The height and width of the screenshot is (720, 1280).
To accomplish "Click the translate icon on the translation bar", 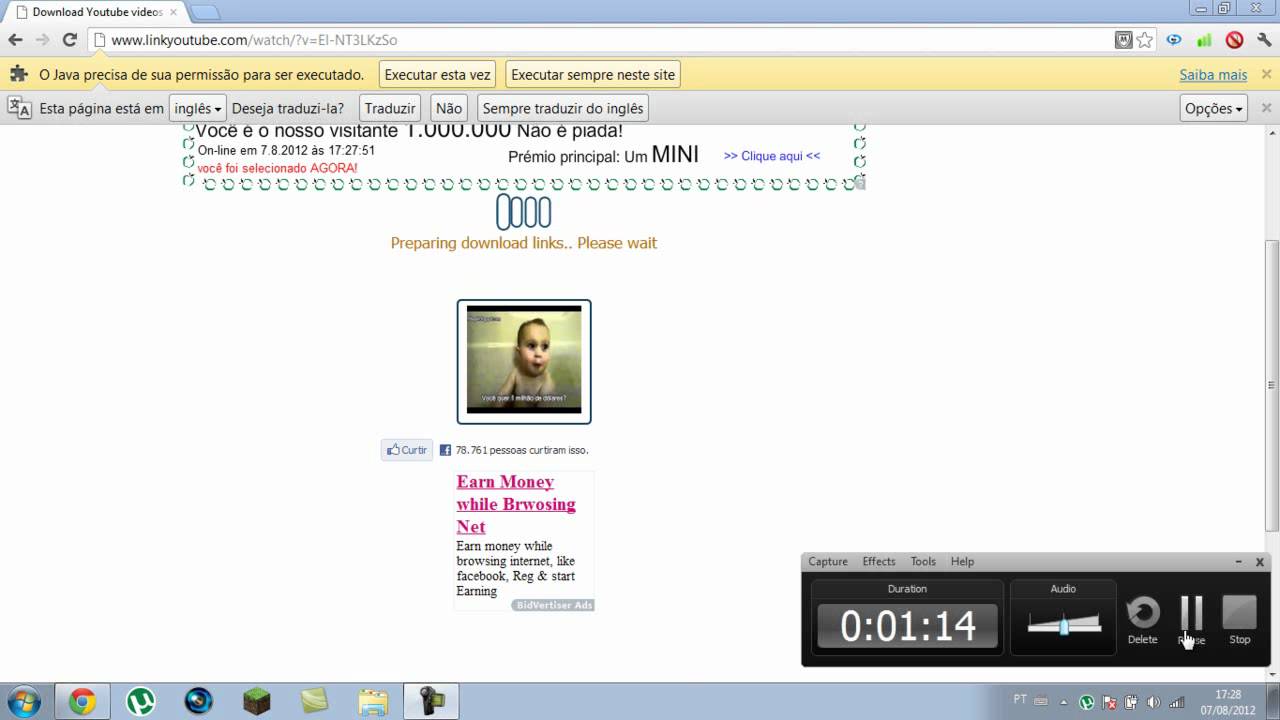I will pyautogui.click(x=19, y=108).
